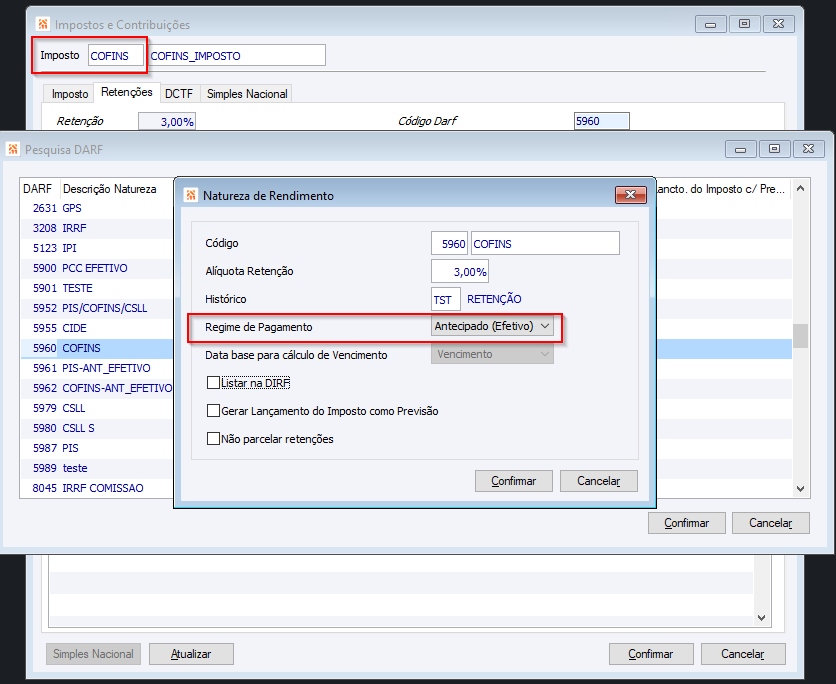
Task: Close the Natureza de Rendimento dialog
Action: [631, 195]
